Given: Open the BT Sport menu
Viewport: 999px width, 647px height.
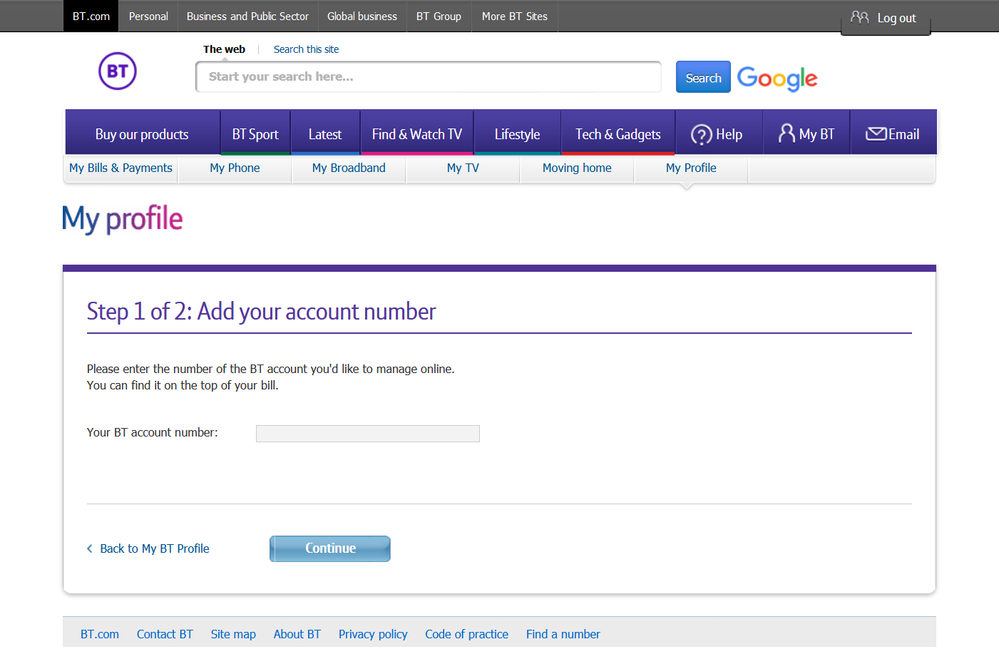Looking at the screenshot, I should pos(255,134).
